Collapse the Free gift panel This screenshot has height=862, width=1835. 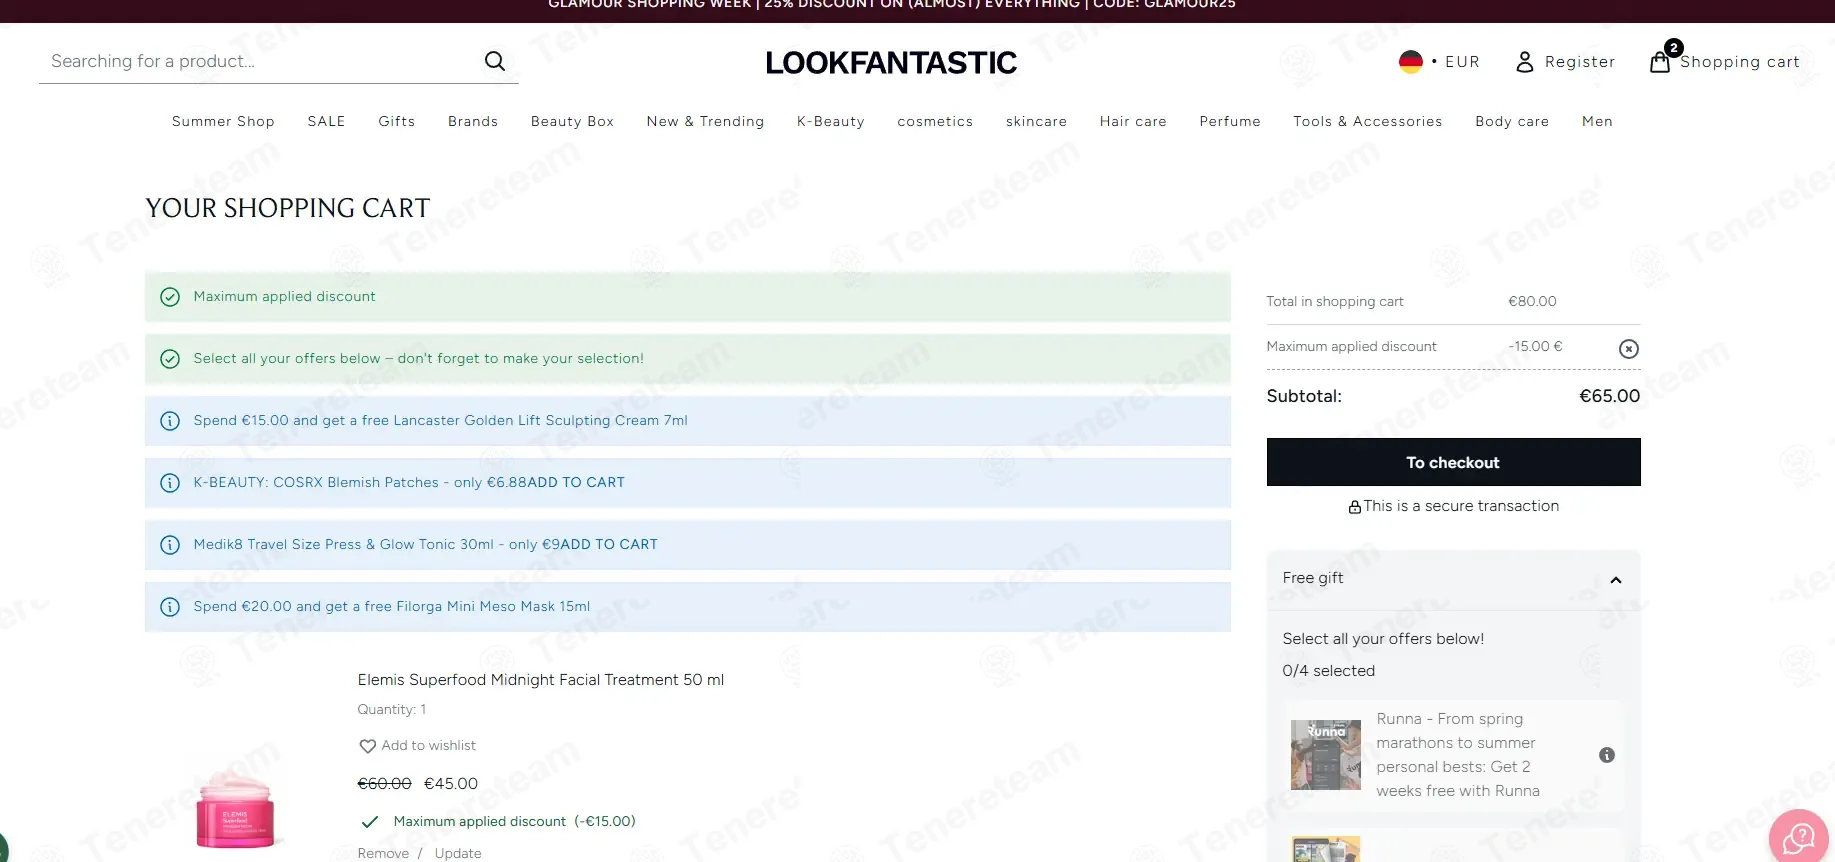[1615, 580]
